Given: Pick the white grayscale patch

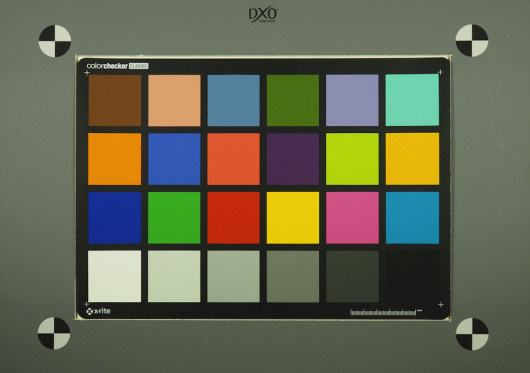Looking at the screenshot, I should (115, 276).
